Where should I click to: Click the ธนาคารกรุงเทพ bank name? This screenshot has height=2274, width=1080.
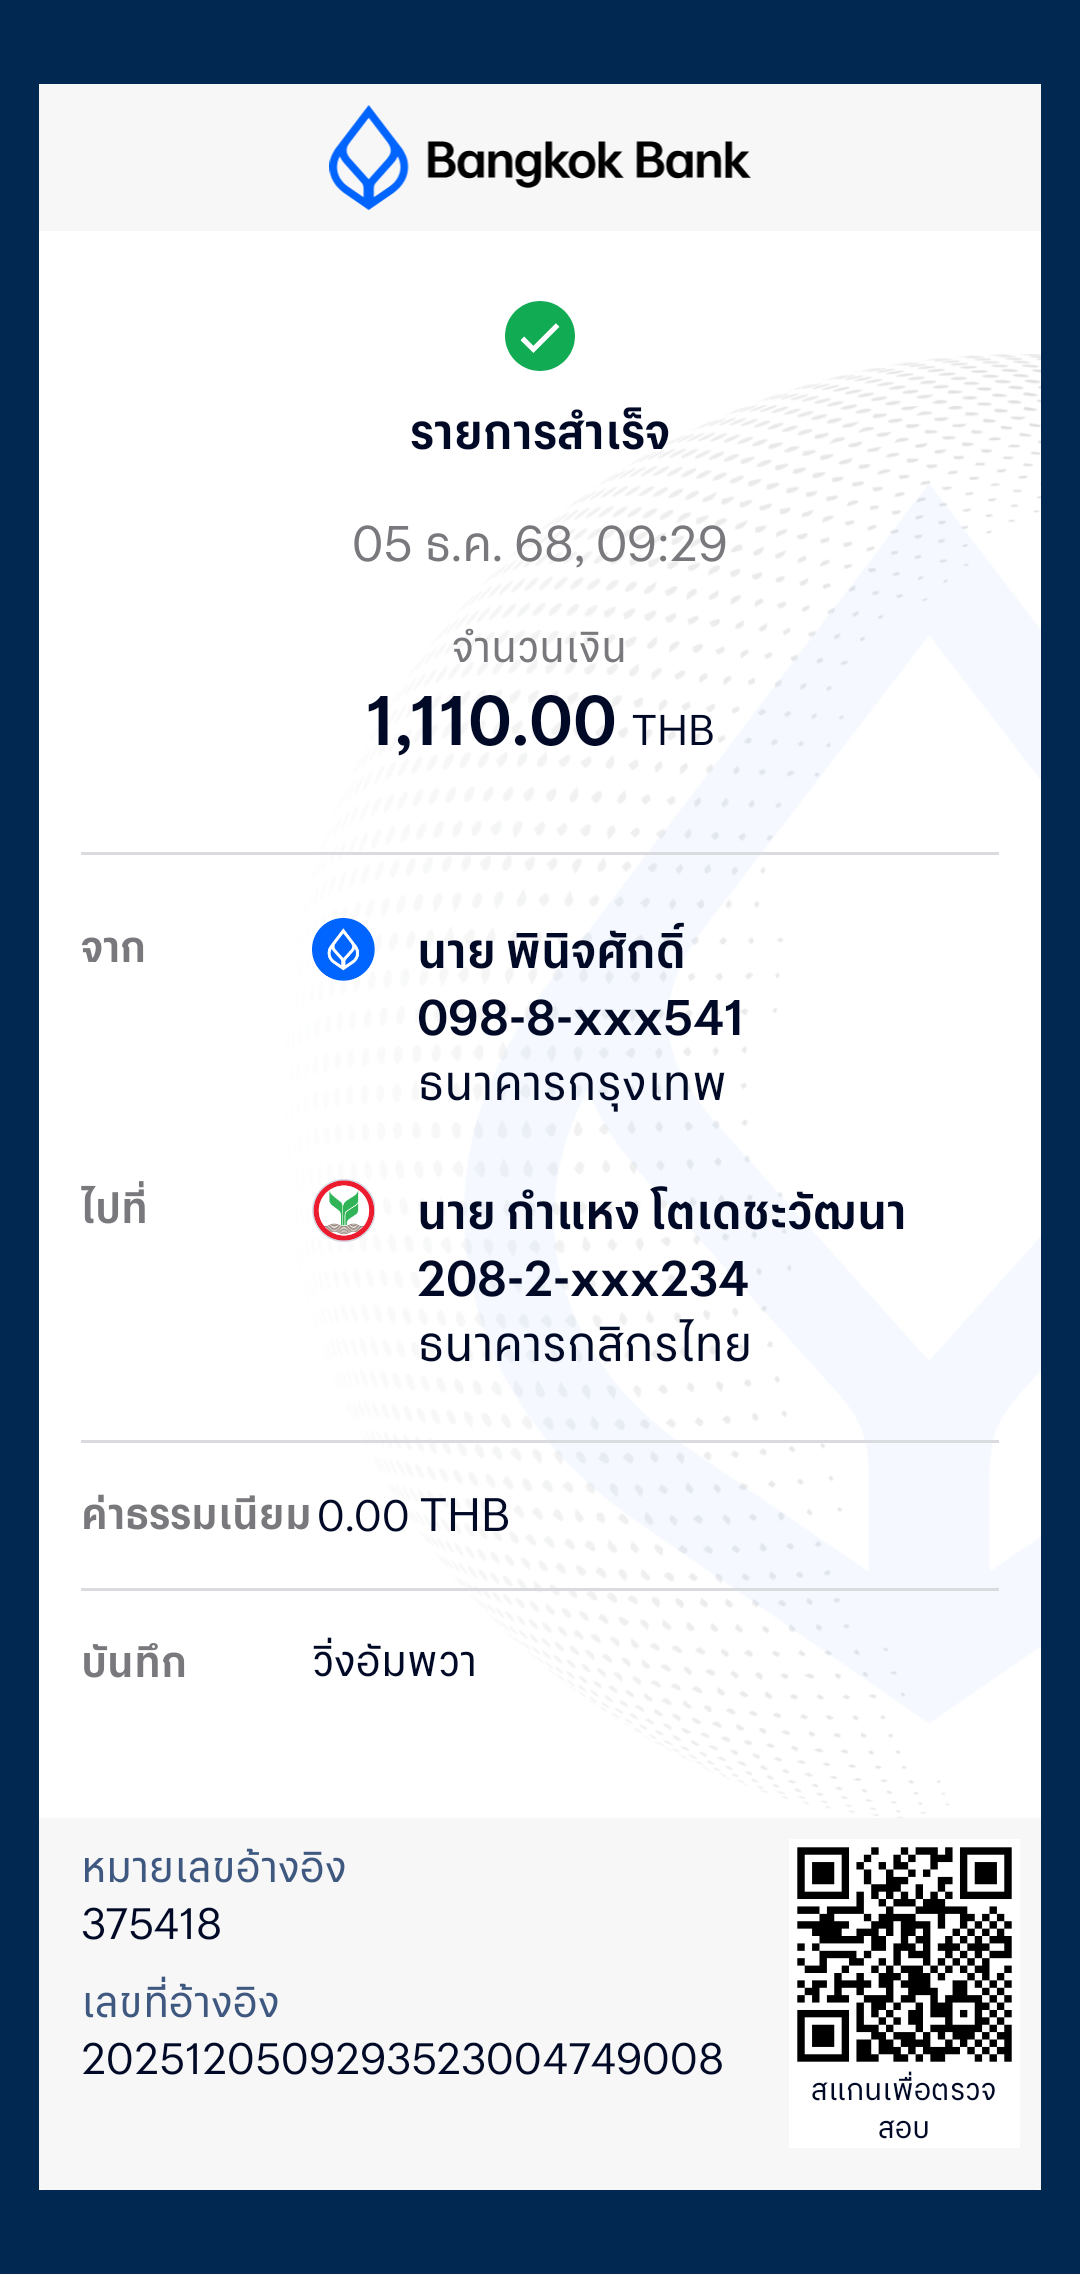coord(571,1085)
